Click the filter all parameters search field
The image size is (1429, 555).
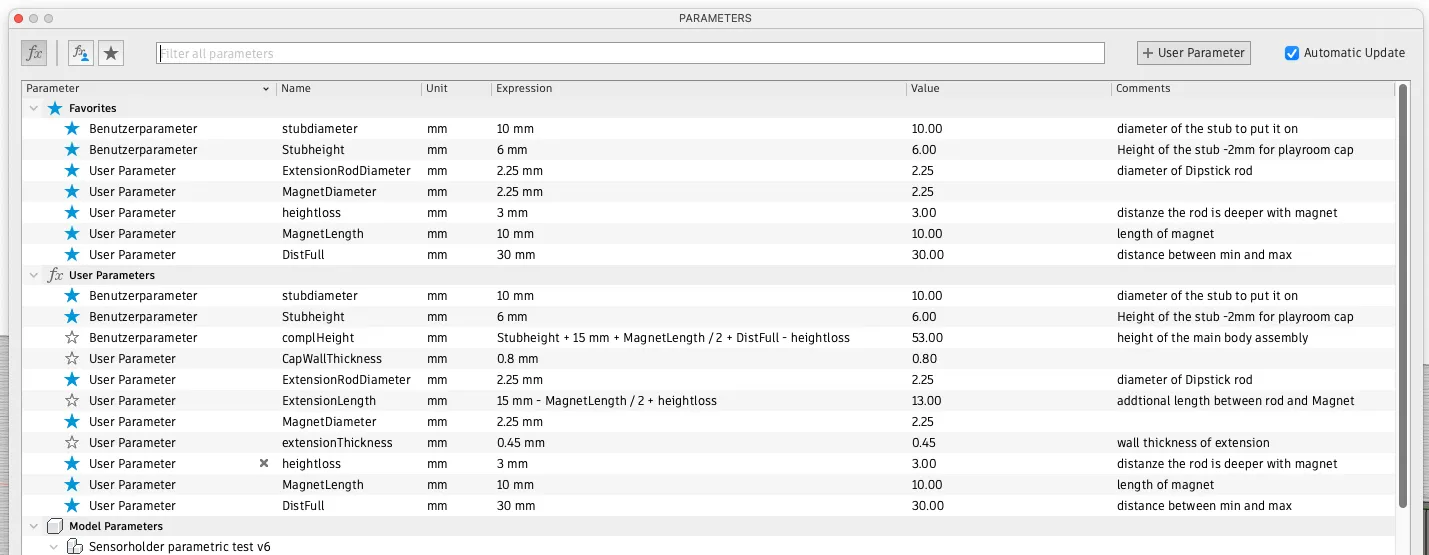tap(630, 53)
